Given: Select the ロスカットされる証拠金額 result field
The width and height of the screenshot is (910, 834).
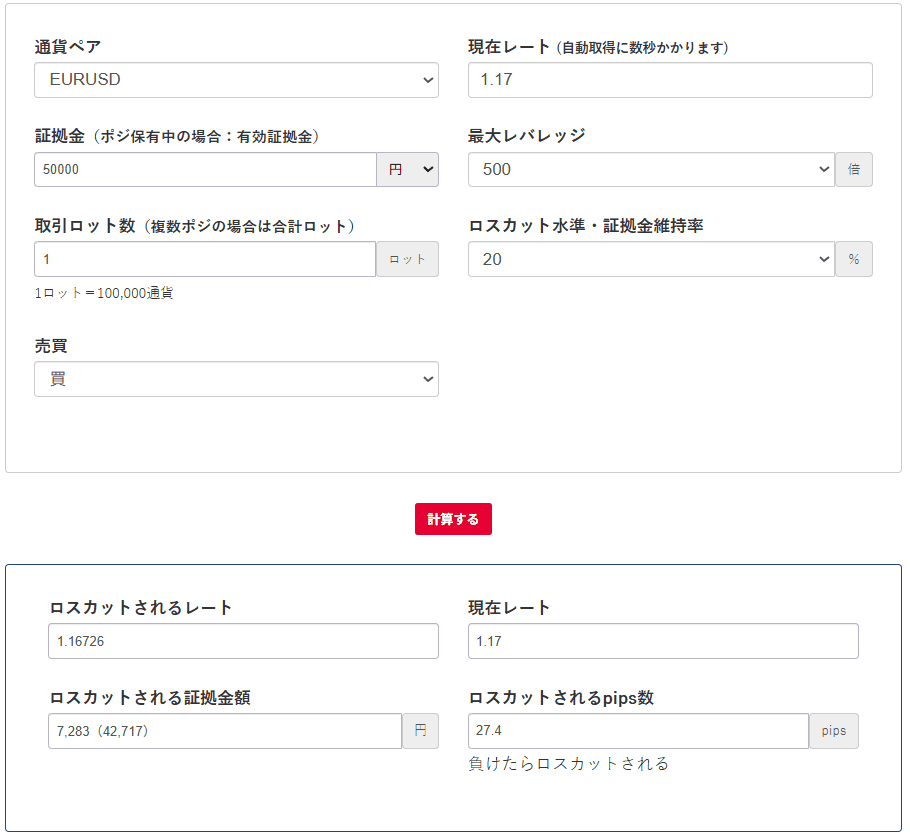Looking at the screenshot, I should (x=225, y=731).
